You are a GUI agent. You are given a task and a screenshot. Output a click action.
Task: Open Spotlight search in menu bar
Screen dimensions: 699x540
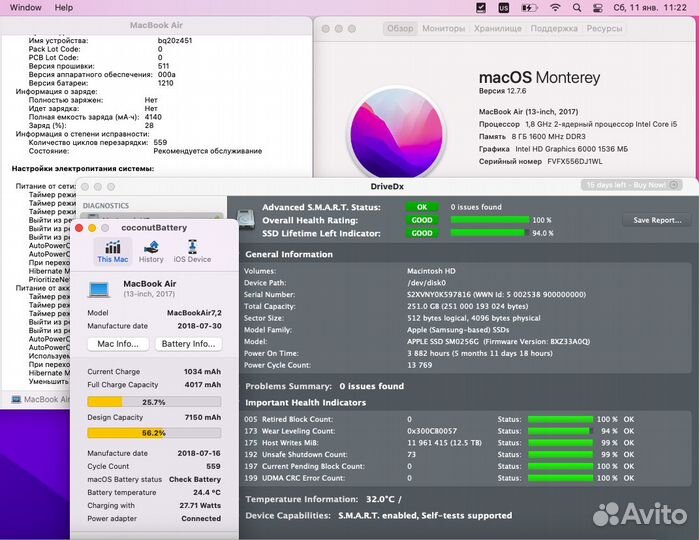(577, 8)
